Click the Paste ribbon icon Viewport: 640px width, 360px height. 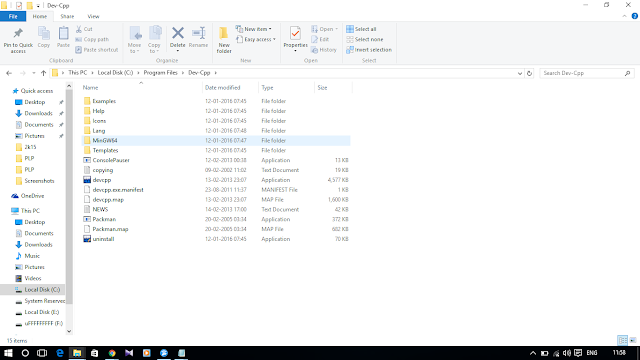(x=63, y=38)
